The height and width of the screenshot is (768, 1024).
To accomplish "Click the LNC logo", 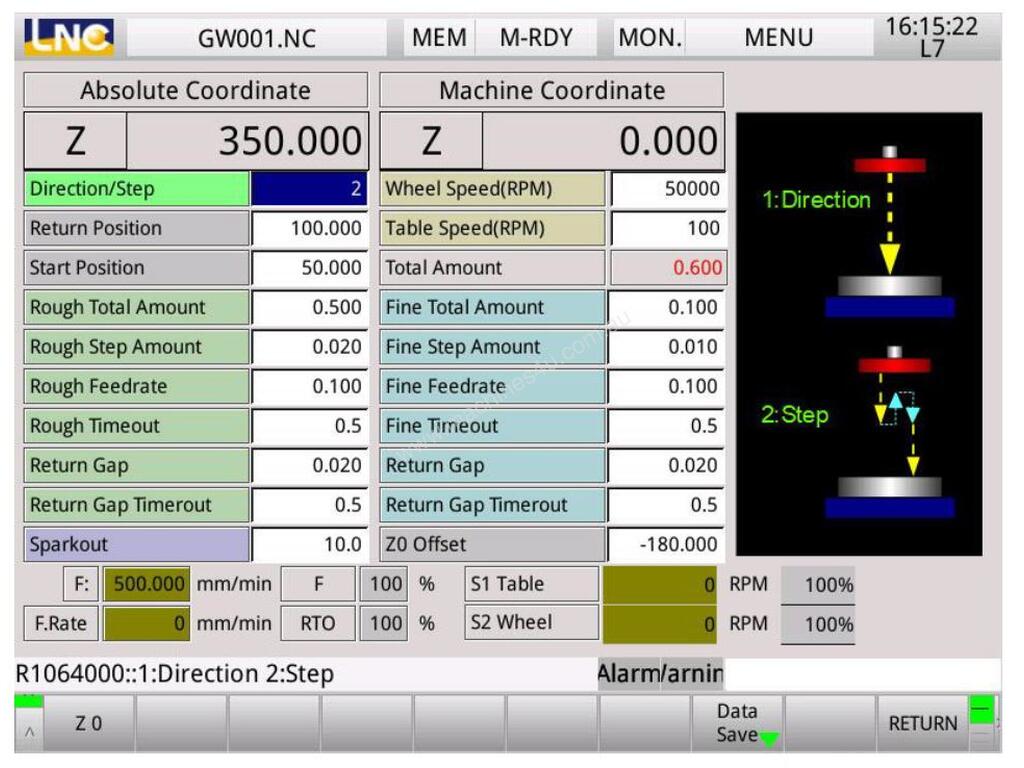I will [x=69, y=38].
